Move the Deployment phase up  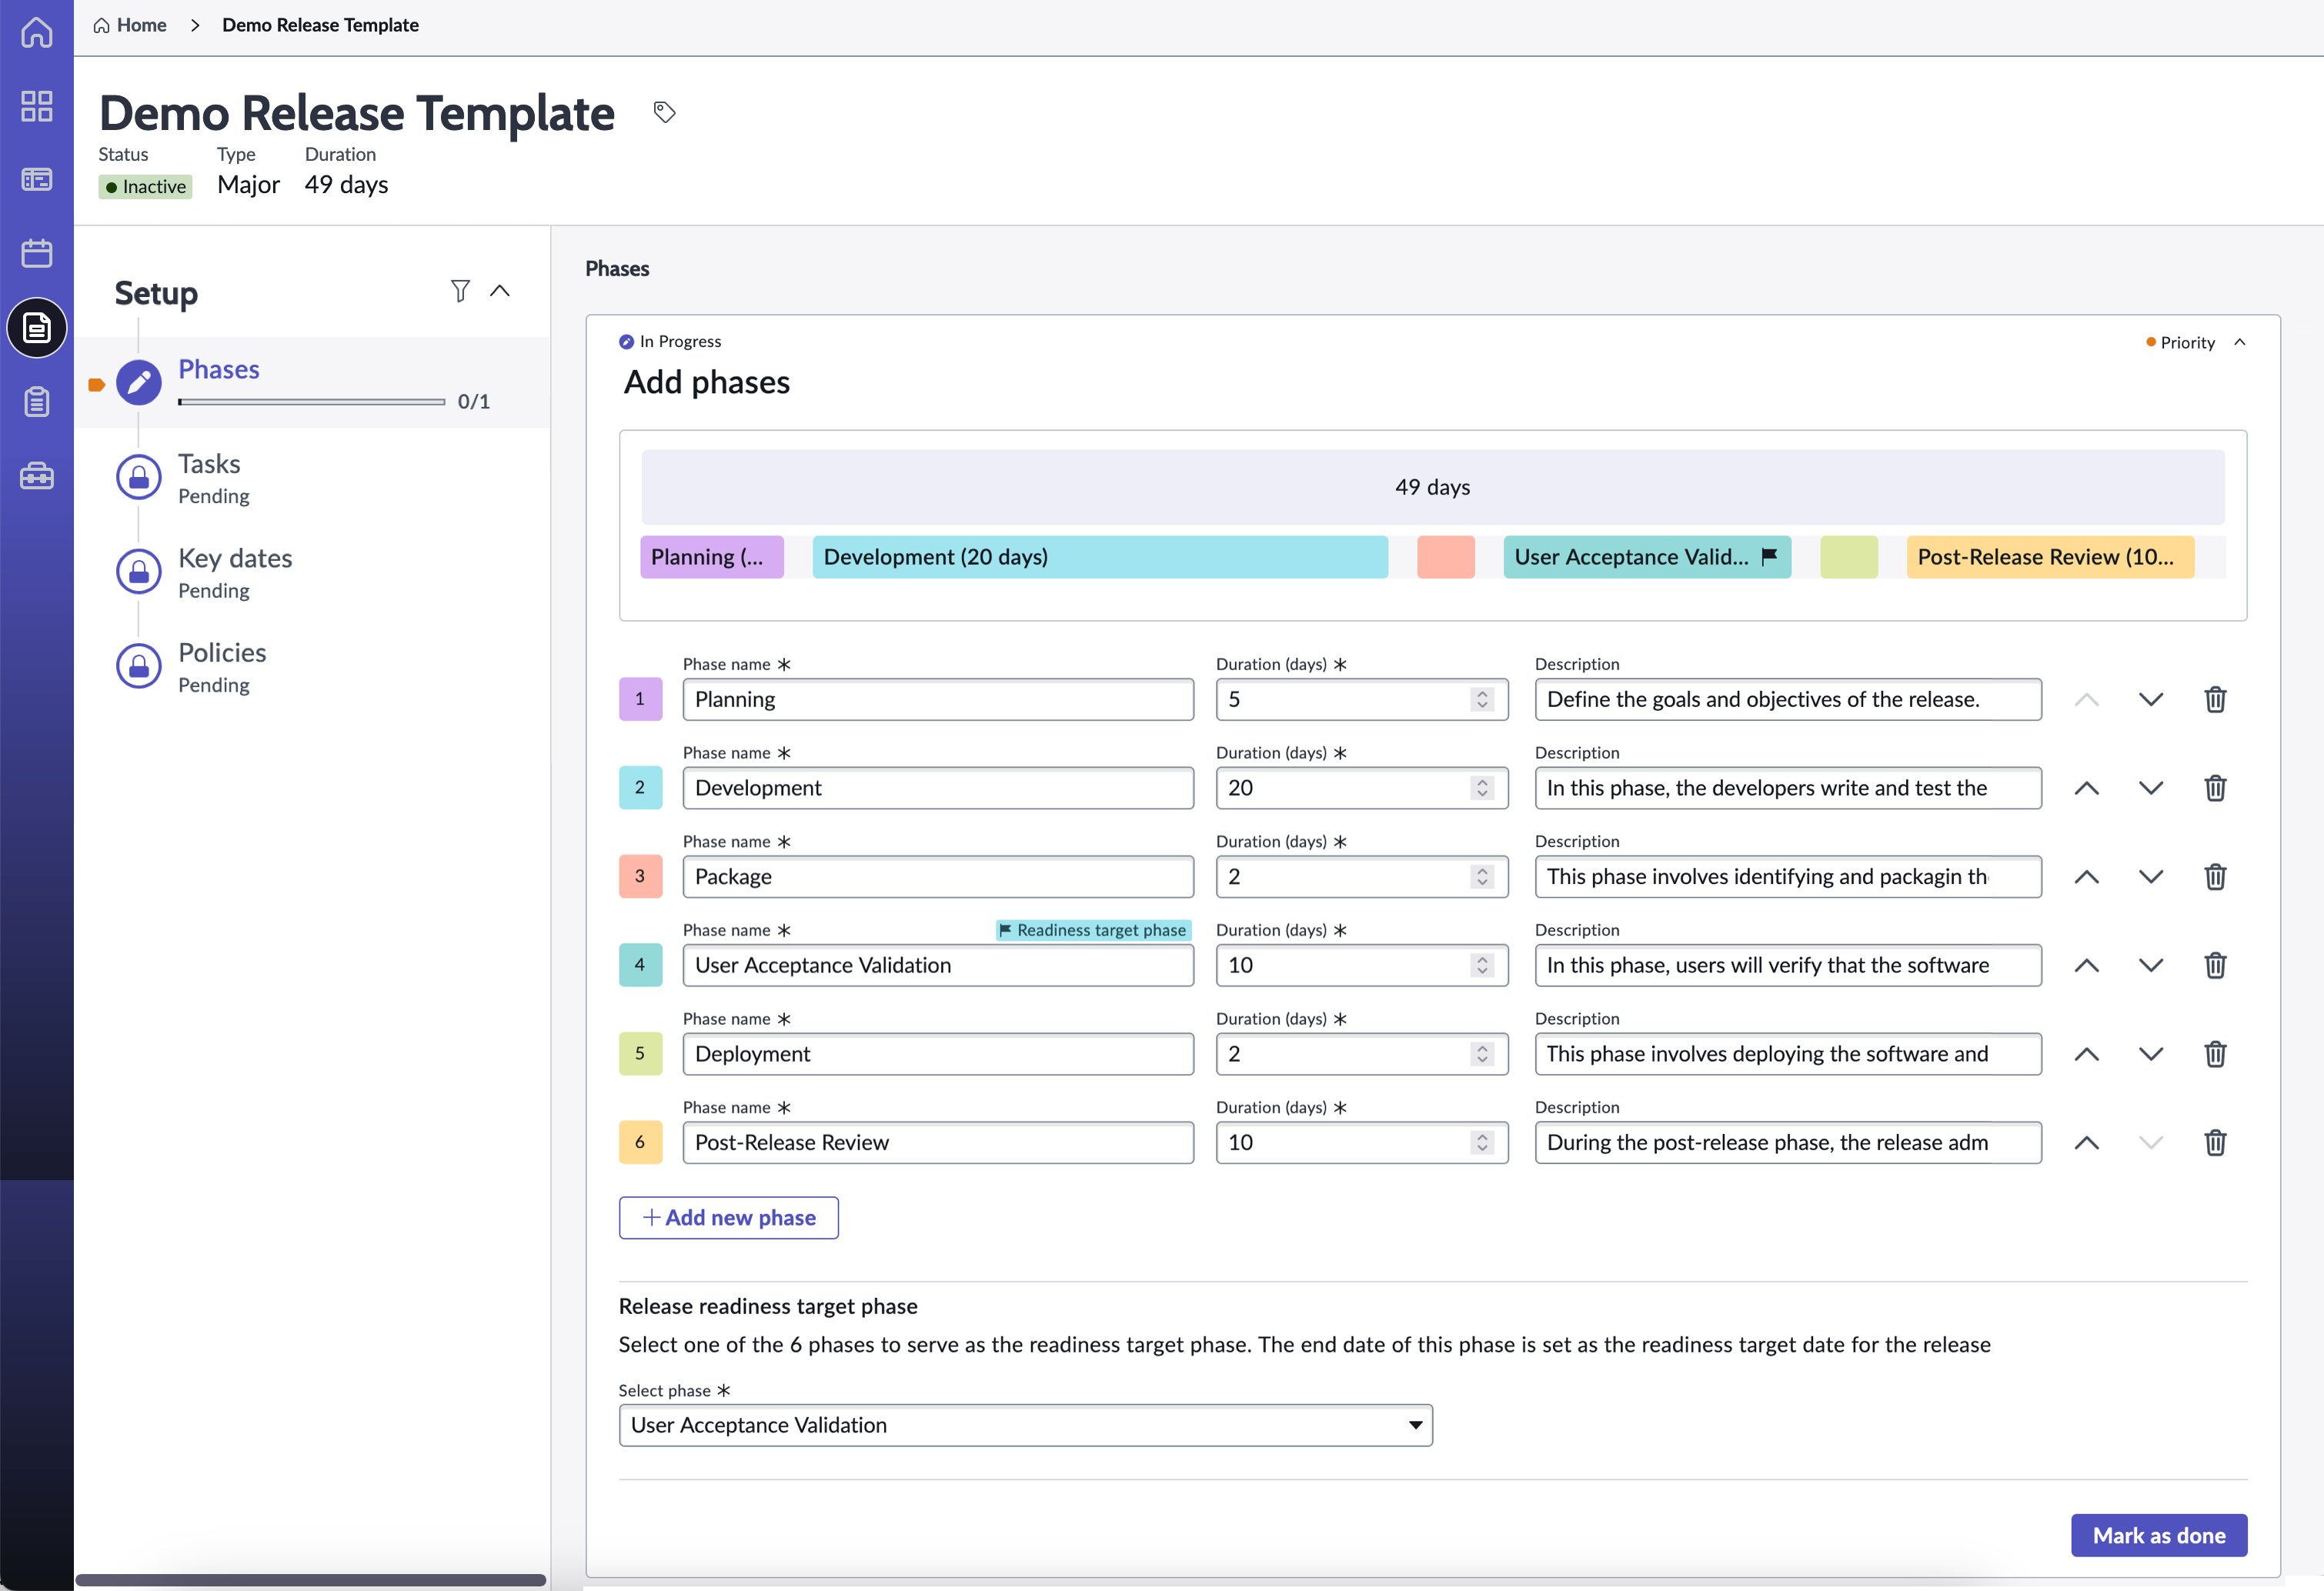pos(2087,1054)
